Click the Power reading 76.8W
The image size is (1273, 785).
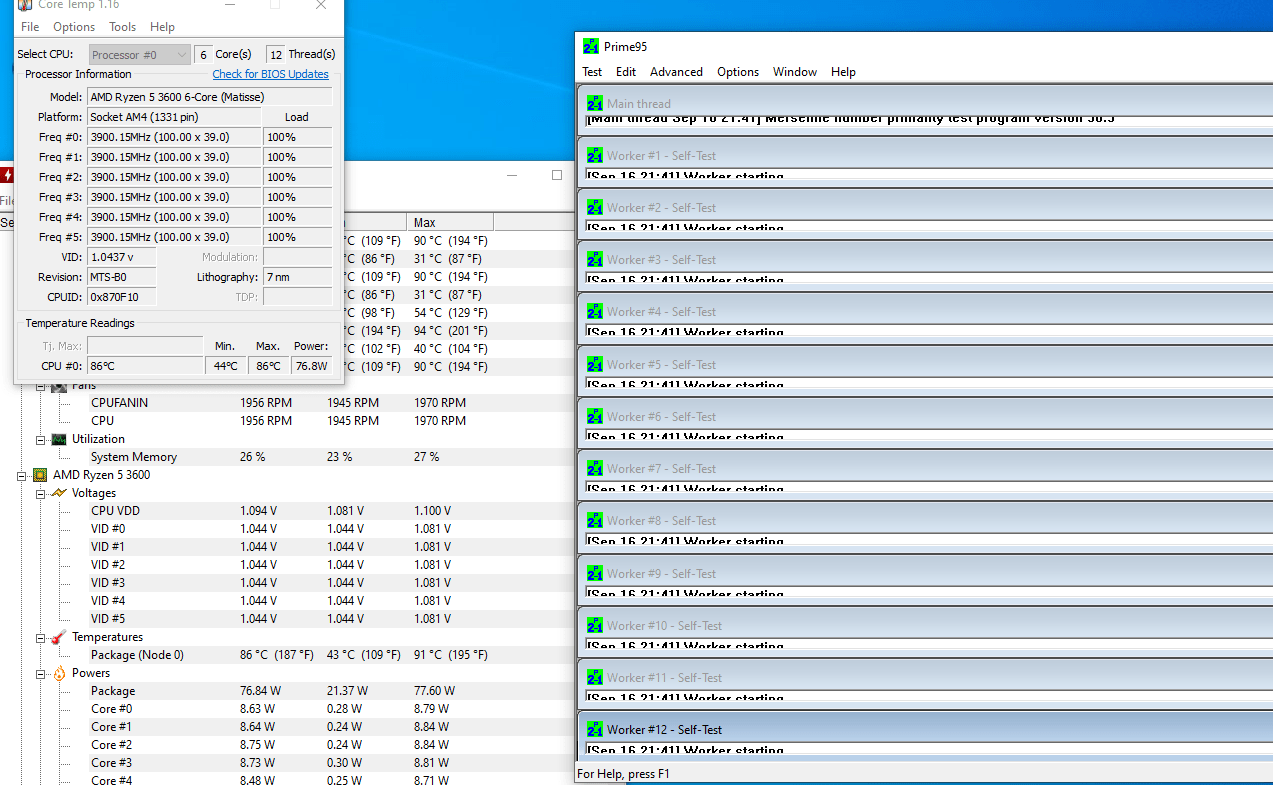(x=312, y=366)
